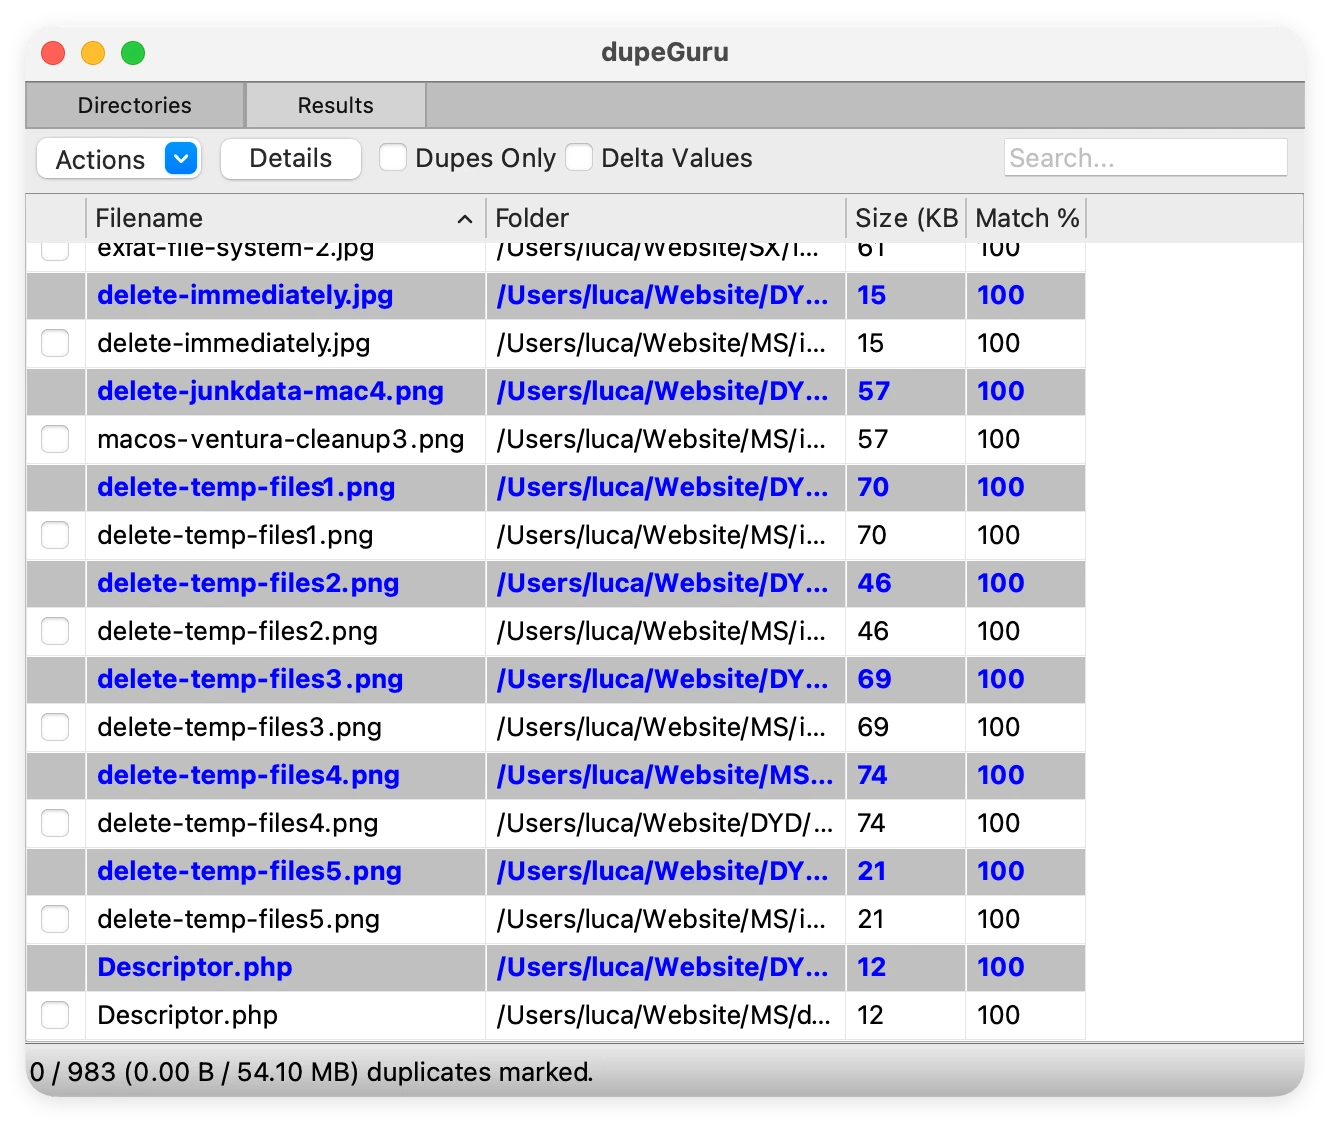
Task: Click the non-bold delete-temp-files3.png filename
Action: pos(239,727)
